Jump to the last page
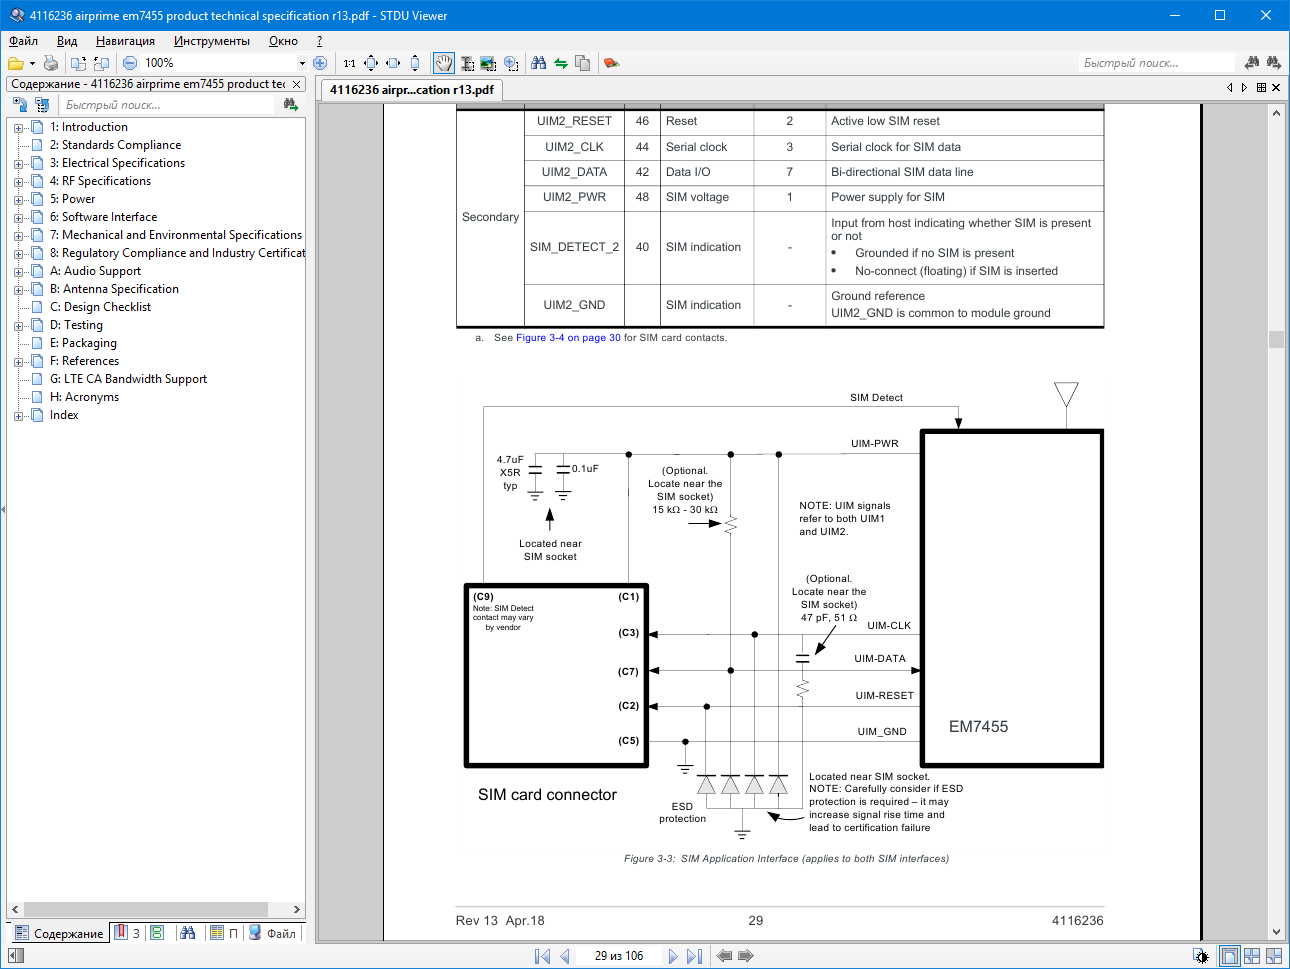The height and width of the screenshot is (969, 1290). [695, 956]
